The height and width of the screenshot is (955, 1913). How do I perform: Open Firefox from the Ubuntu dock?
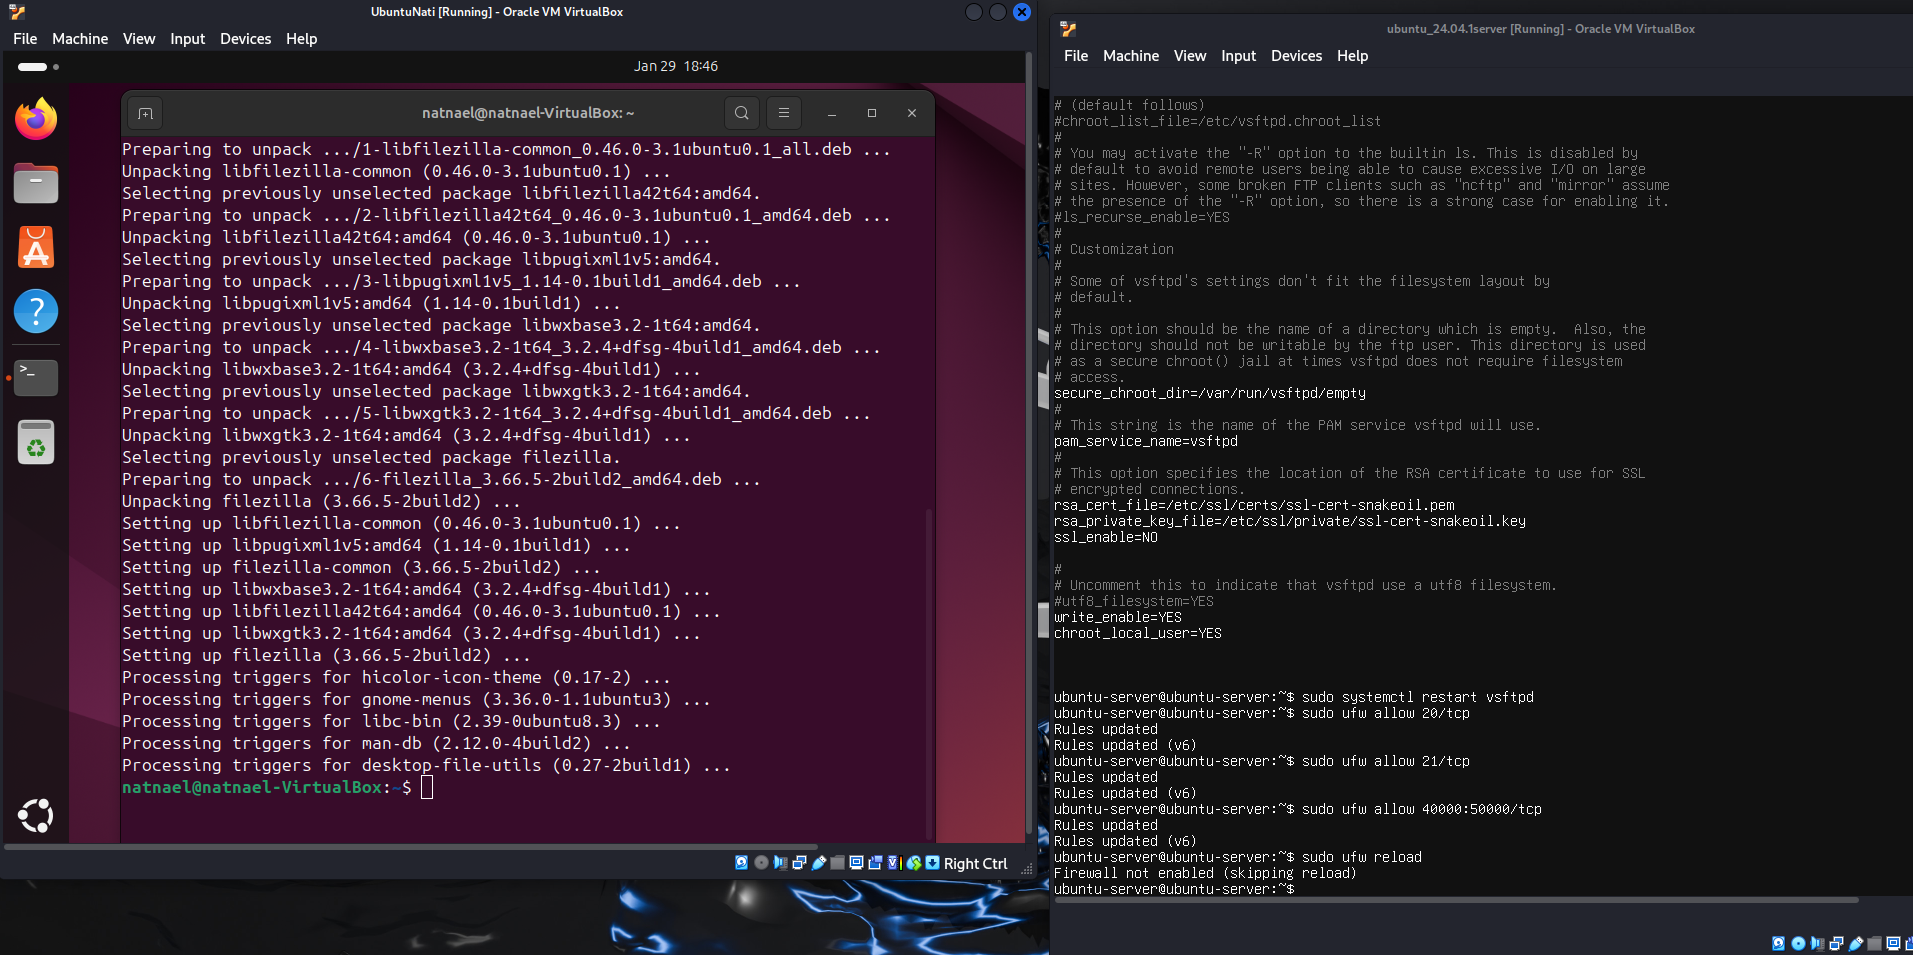coord(36,119)
